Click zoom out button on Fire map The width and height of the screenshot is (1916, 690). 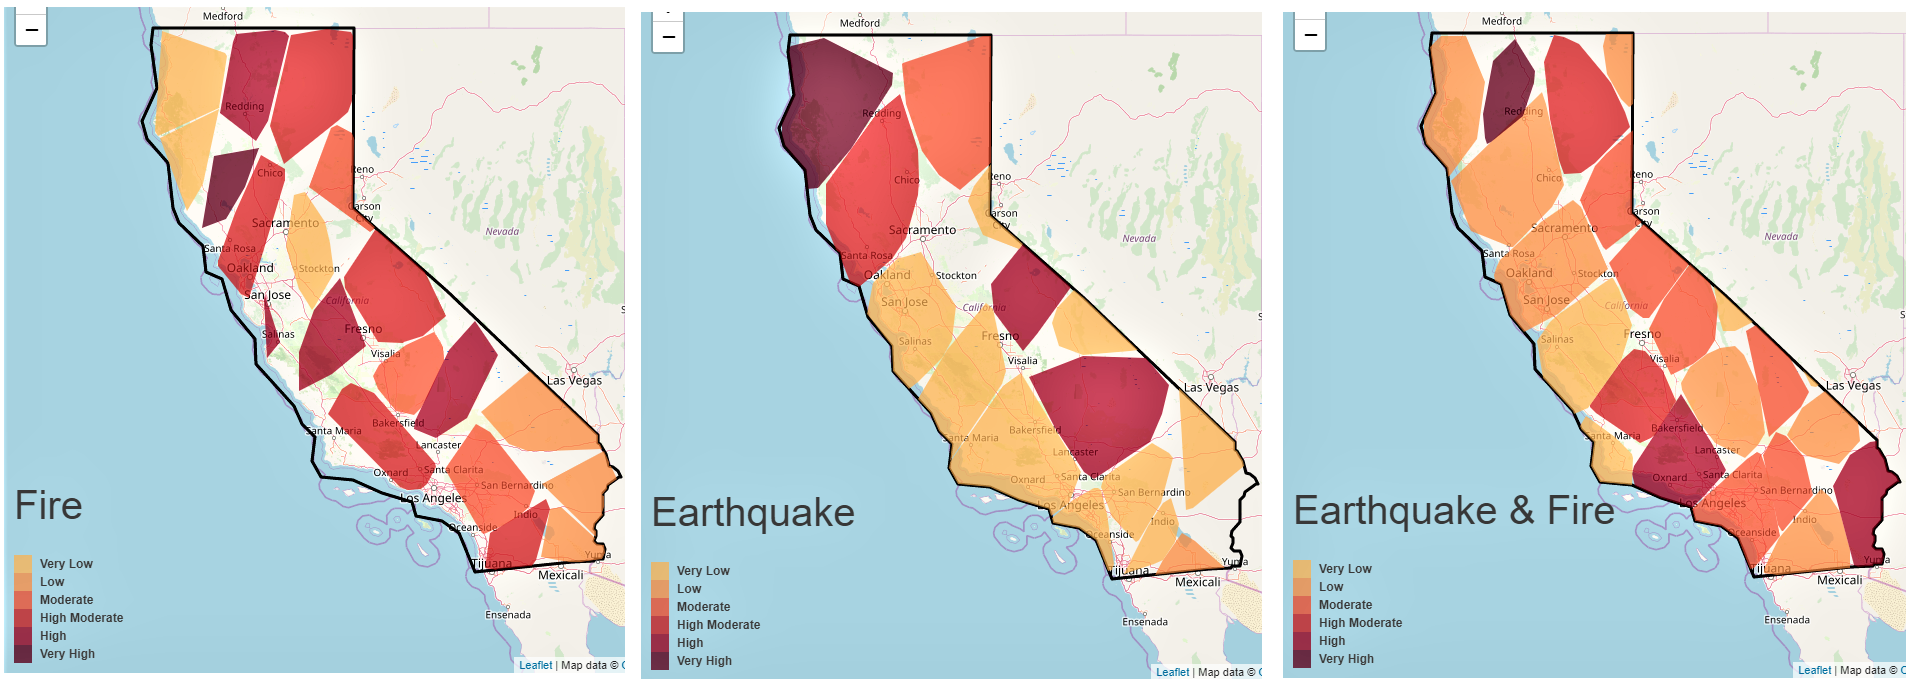pyautogui.click(x=31, y=30)
